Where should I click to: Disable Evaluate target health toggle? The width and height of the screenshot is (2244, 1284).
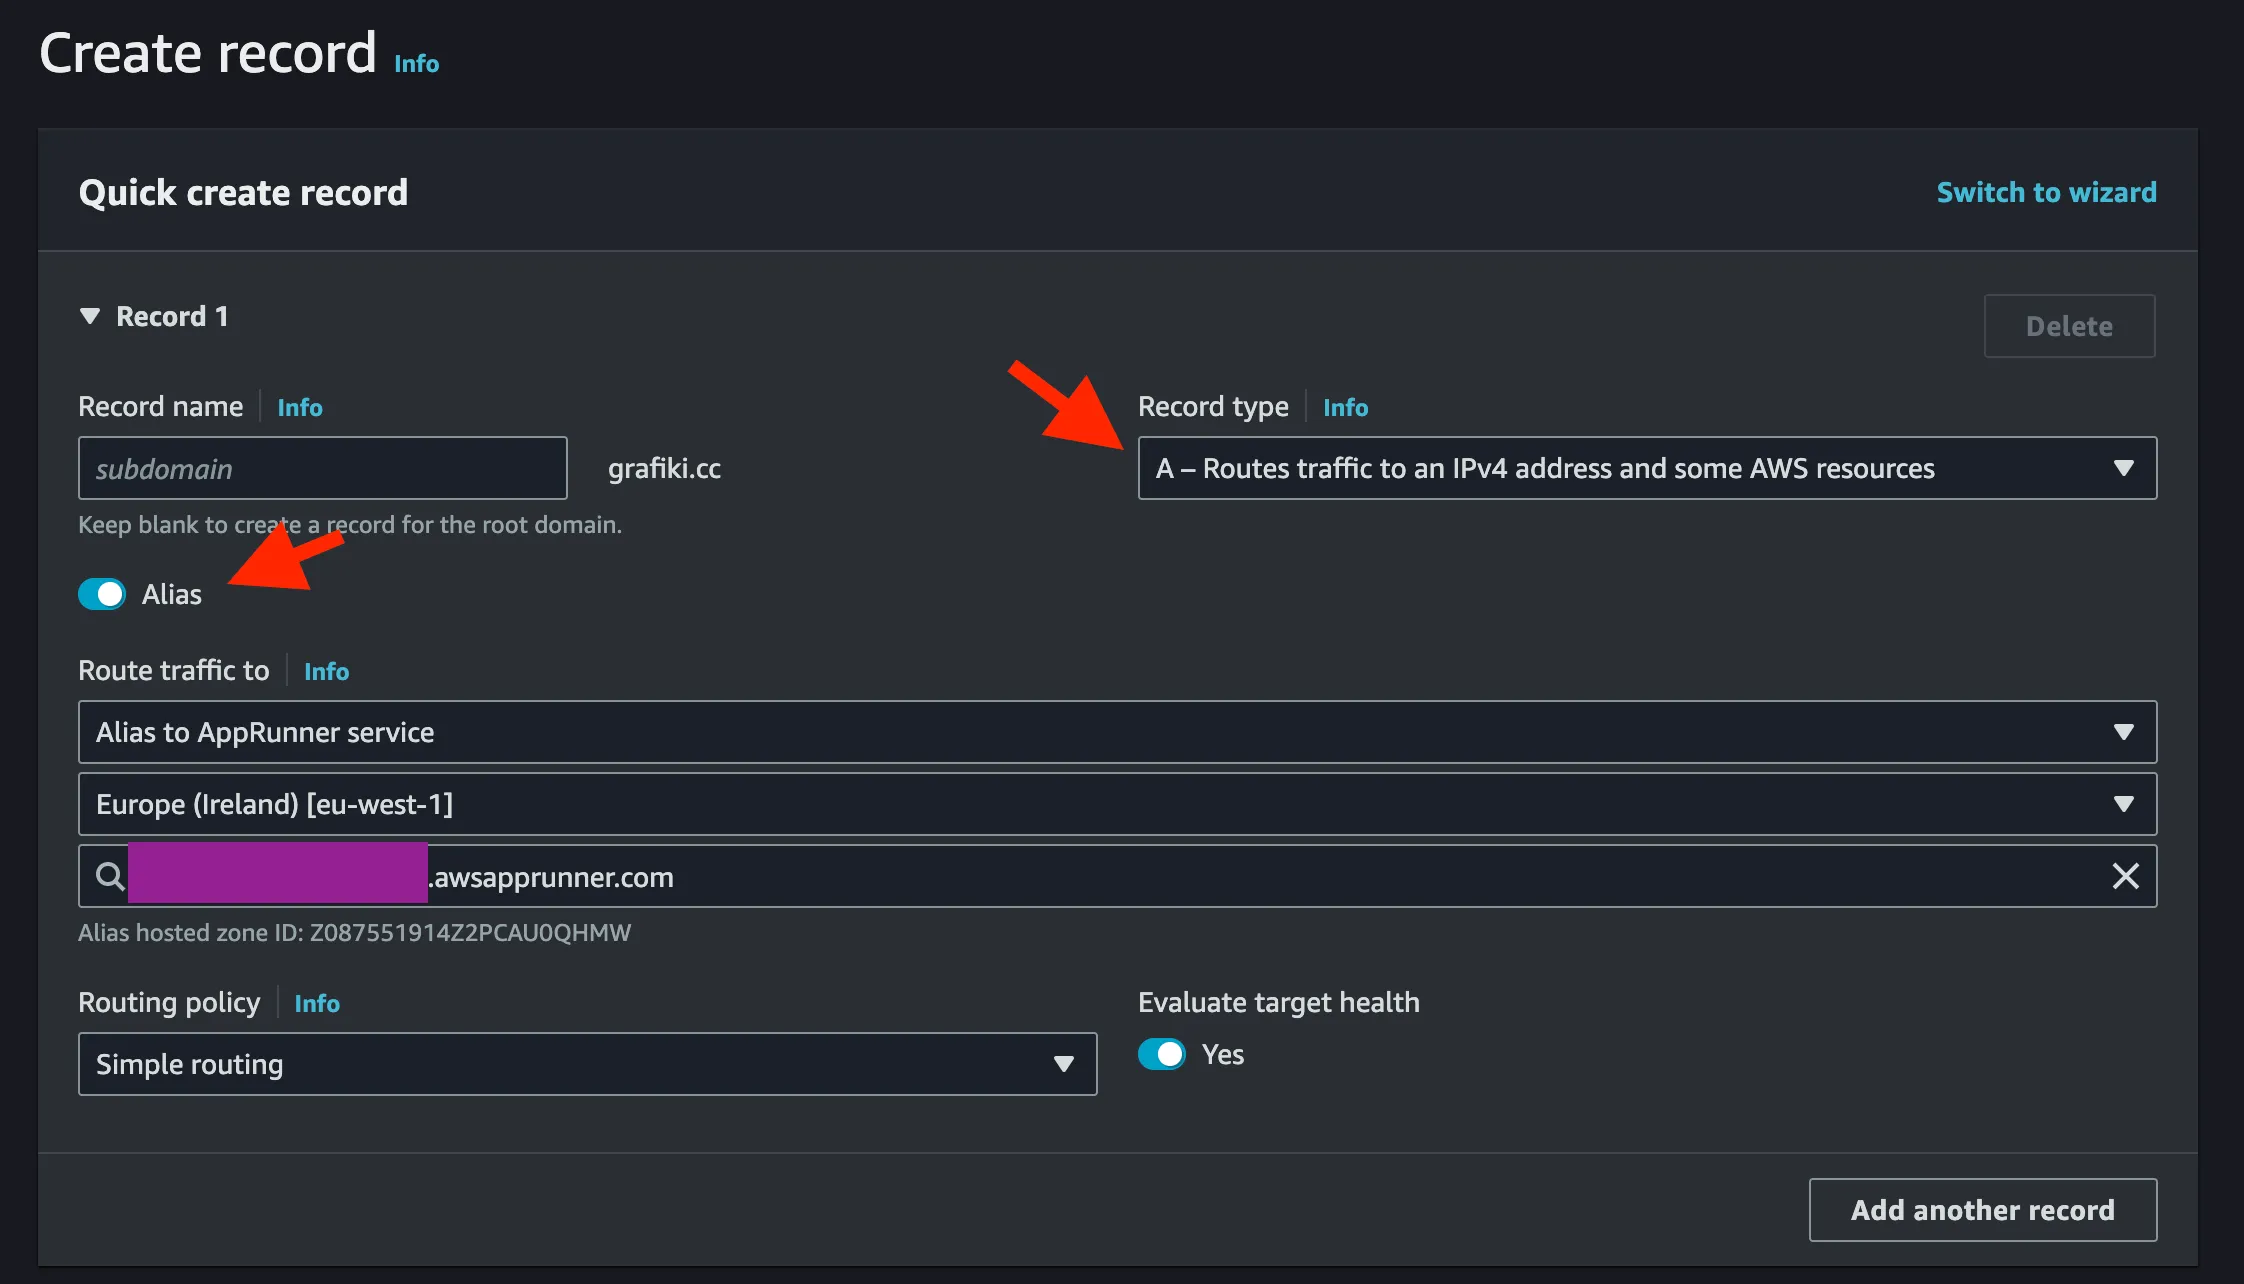tap(1162, 1054)
